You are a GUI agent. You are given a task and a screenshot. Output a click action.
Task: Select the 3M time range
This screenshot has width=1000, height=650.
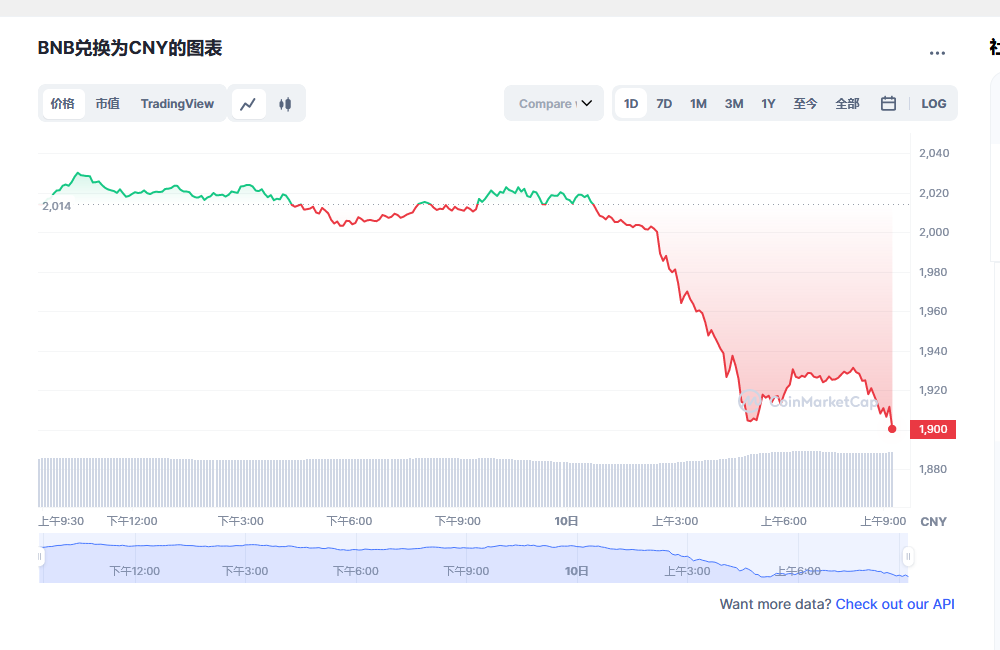pos(734,104)
